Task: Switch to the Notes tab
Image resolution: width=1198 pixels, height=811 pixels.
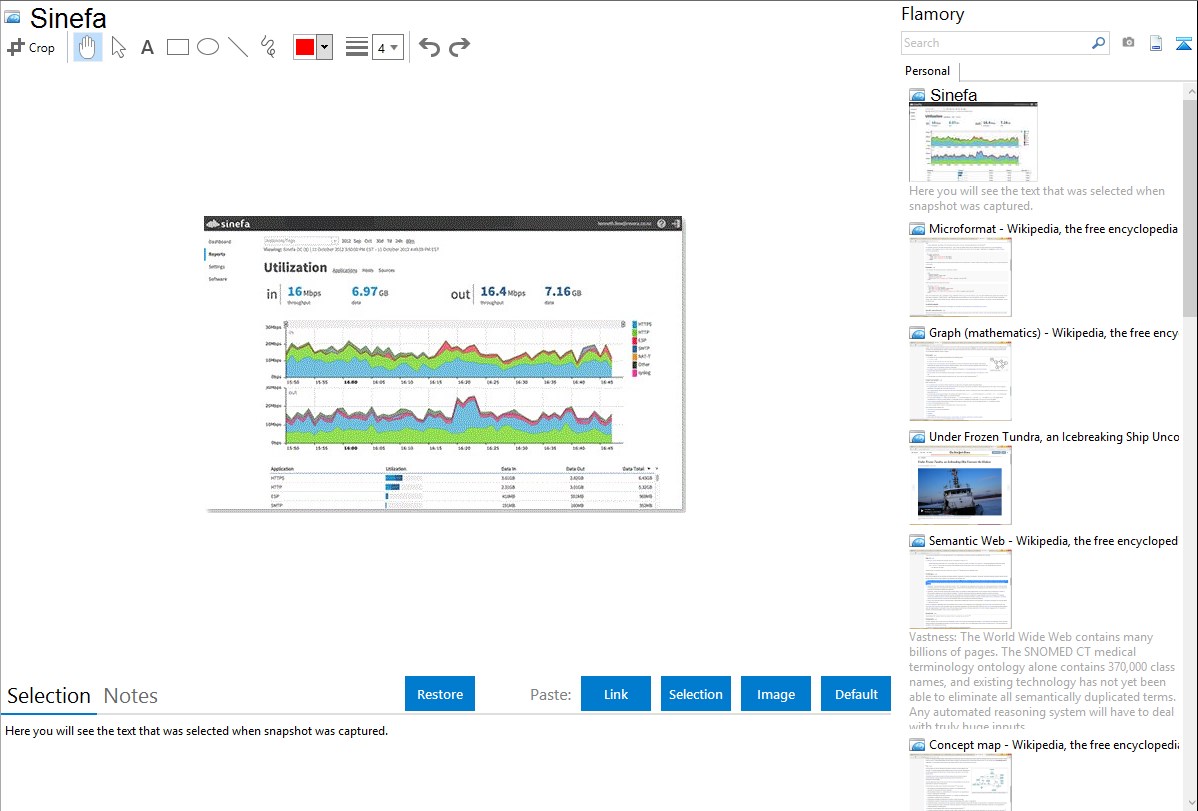Action: pos(131,696)
